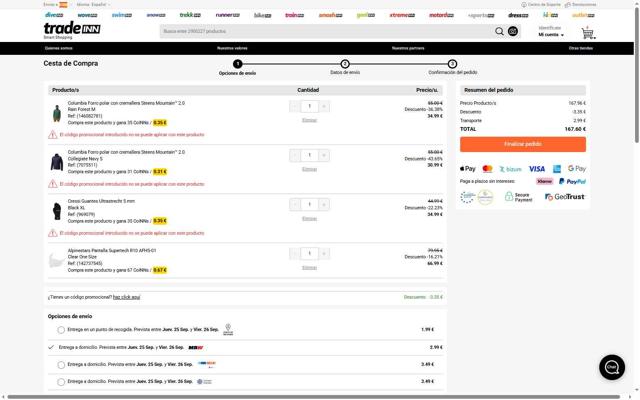Click the Bizum payment icon
Screen dimensions: 640x400
tap(511, 169)
